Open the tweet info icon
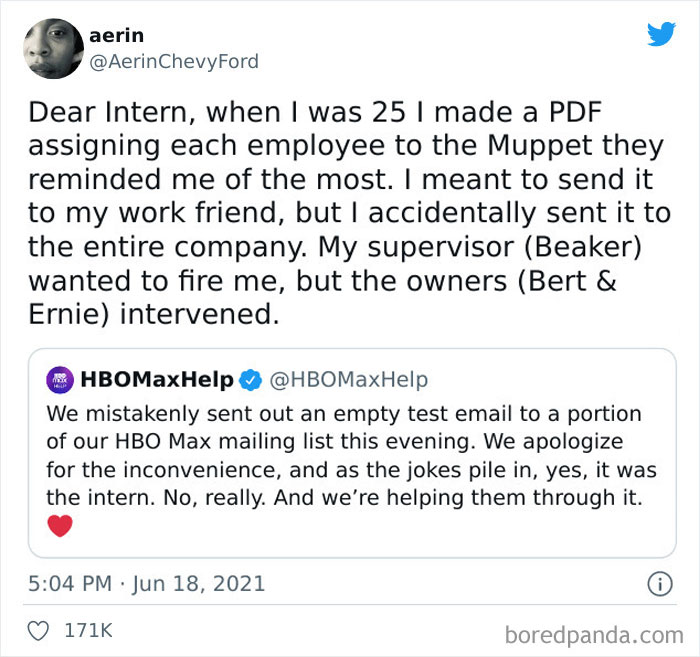The width and height of the screenshot is (700, 657). click(x=659, y=584)
